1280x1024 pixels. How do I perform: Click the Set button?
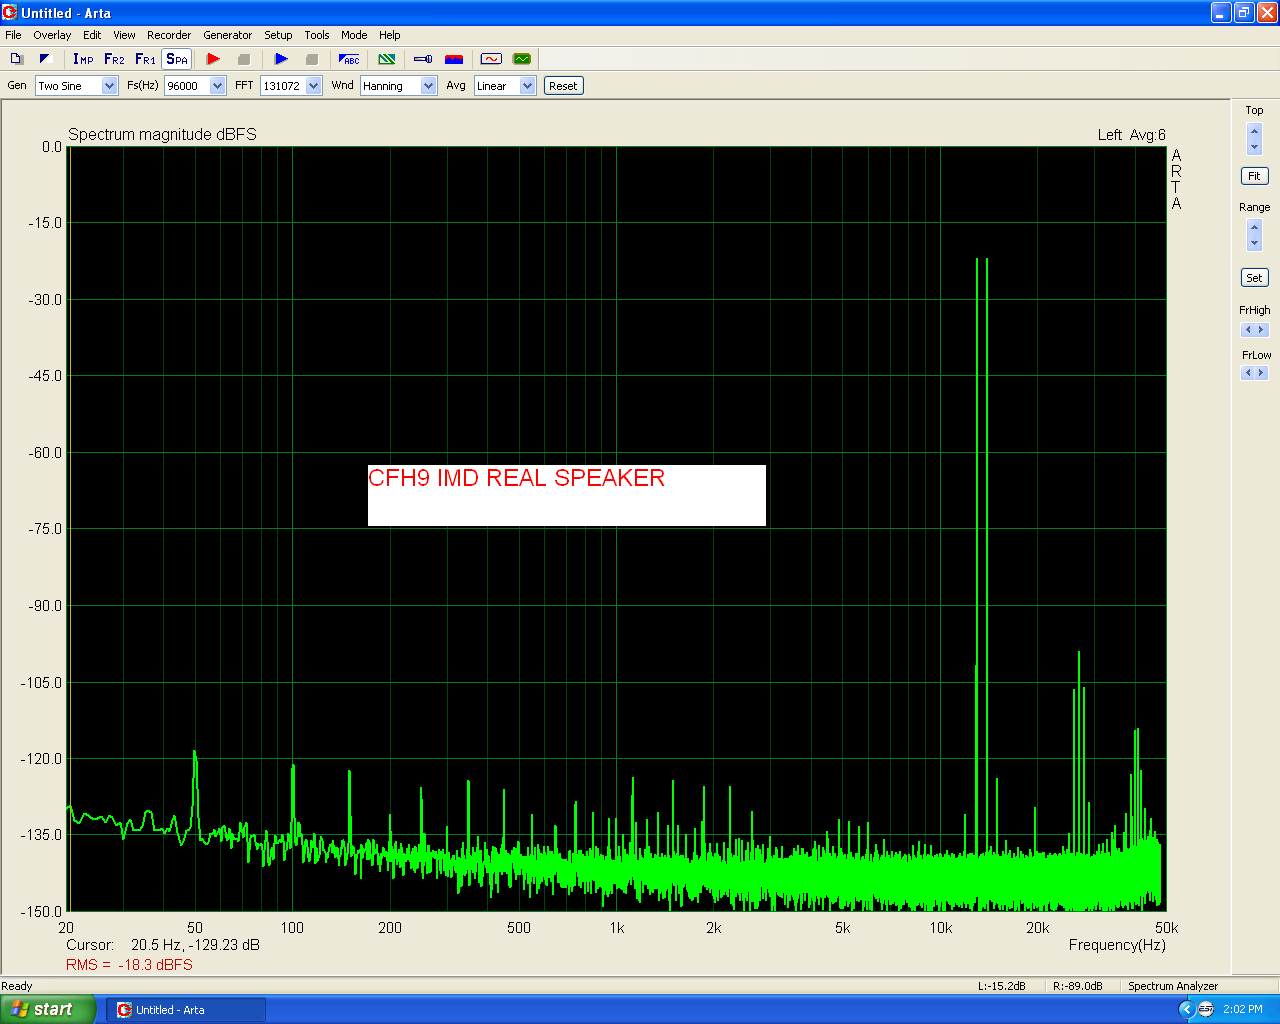[x=1254, y=278]
